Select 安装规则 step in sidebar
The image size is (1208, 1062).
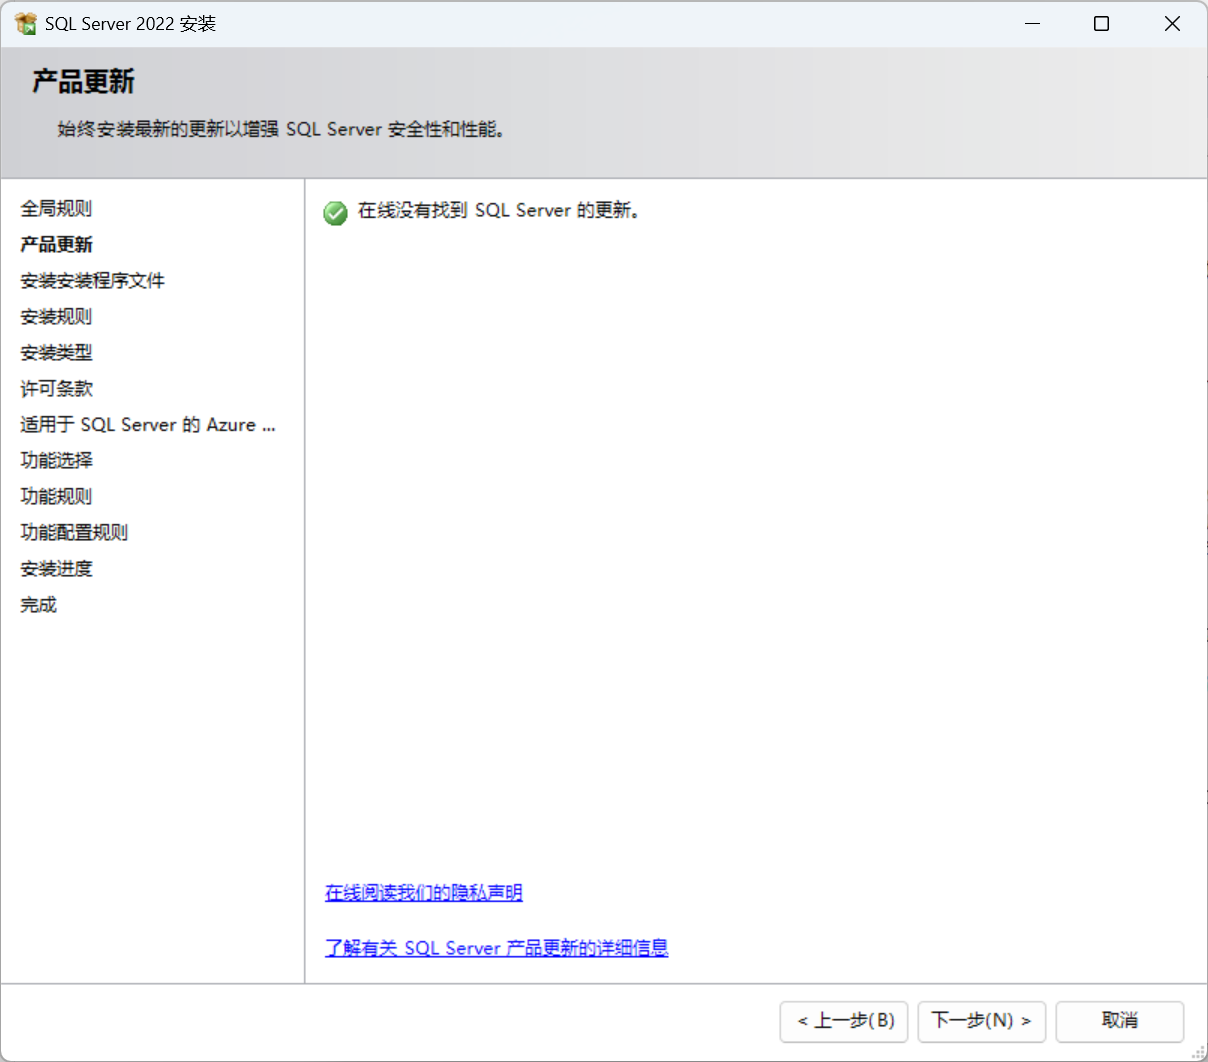56,316
